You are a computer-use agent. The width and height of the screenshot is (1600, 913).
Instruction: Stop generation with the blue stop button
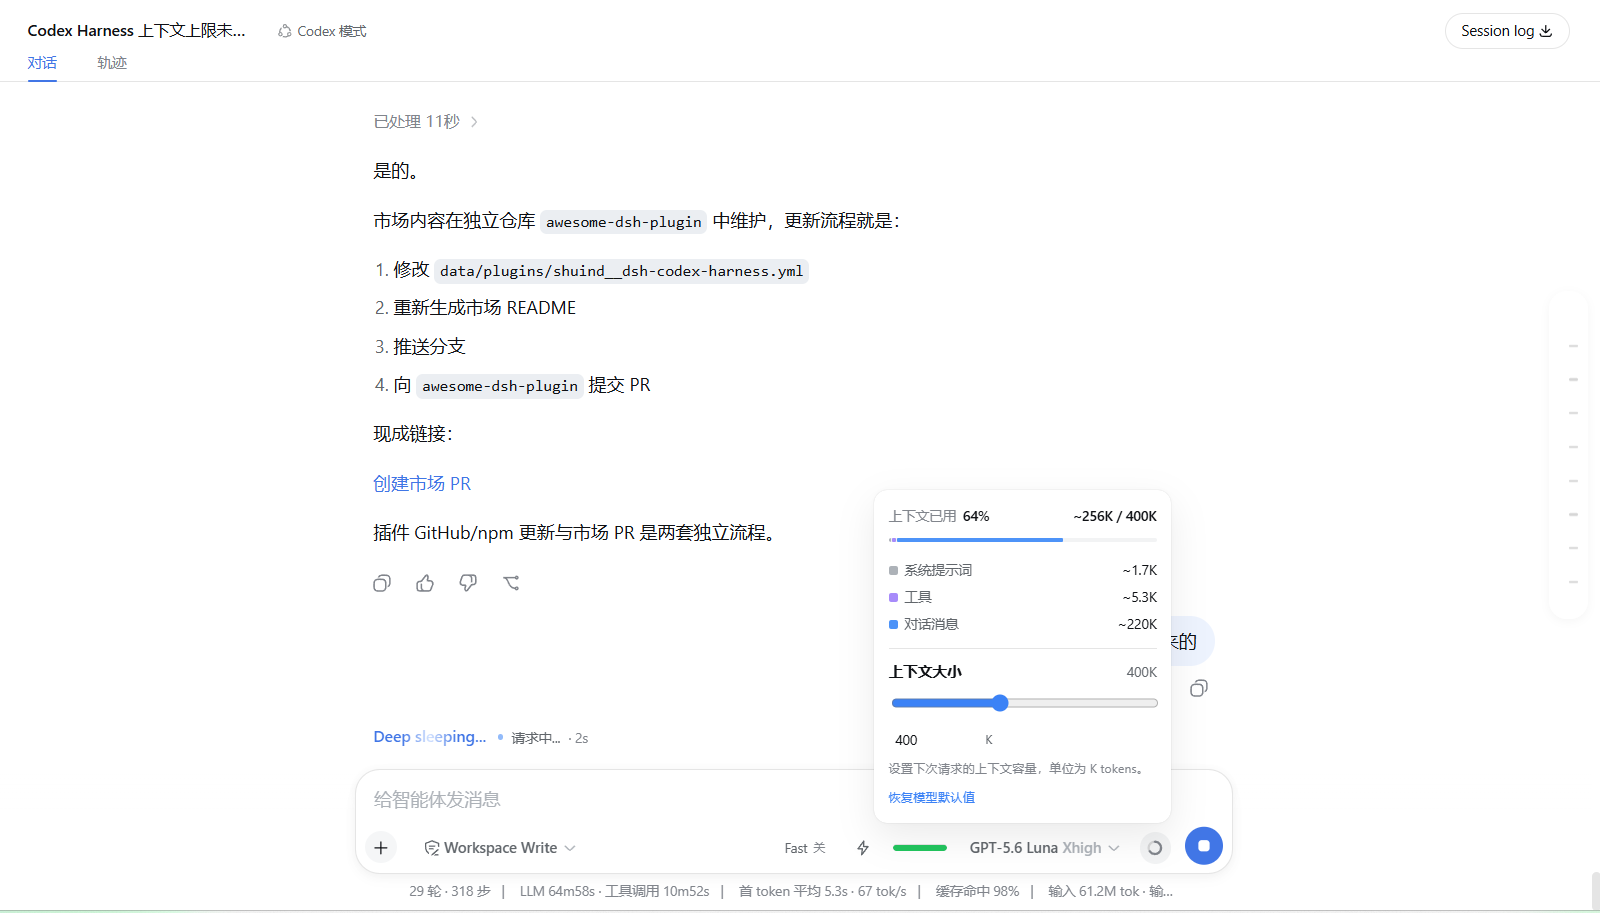pos(1204,846)
